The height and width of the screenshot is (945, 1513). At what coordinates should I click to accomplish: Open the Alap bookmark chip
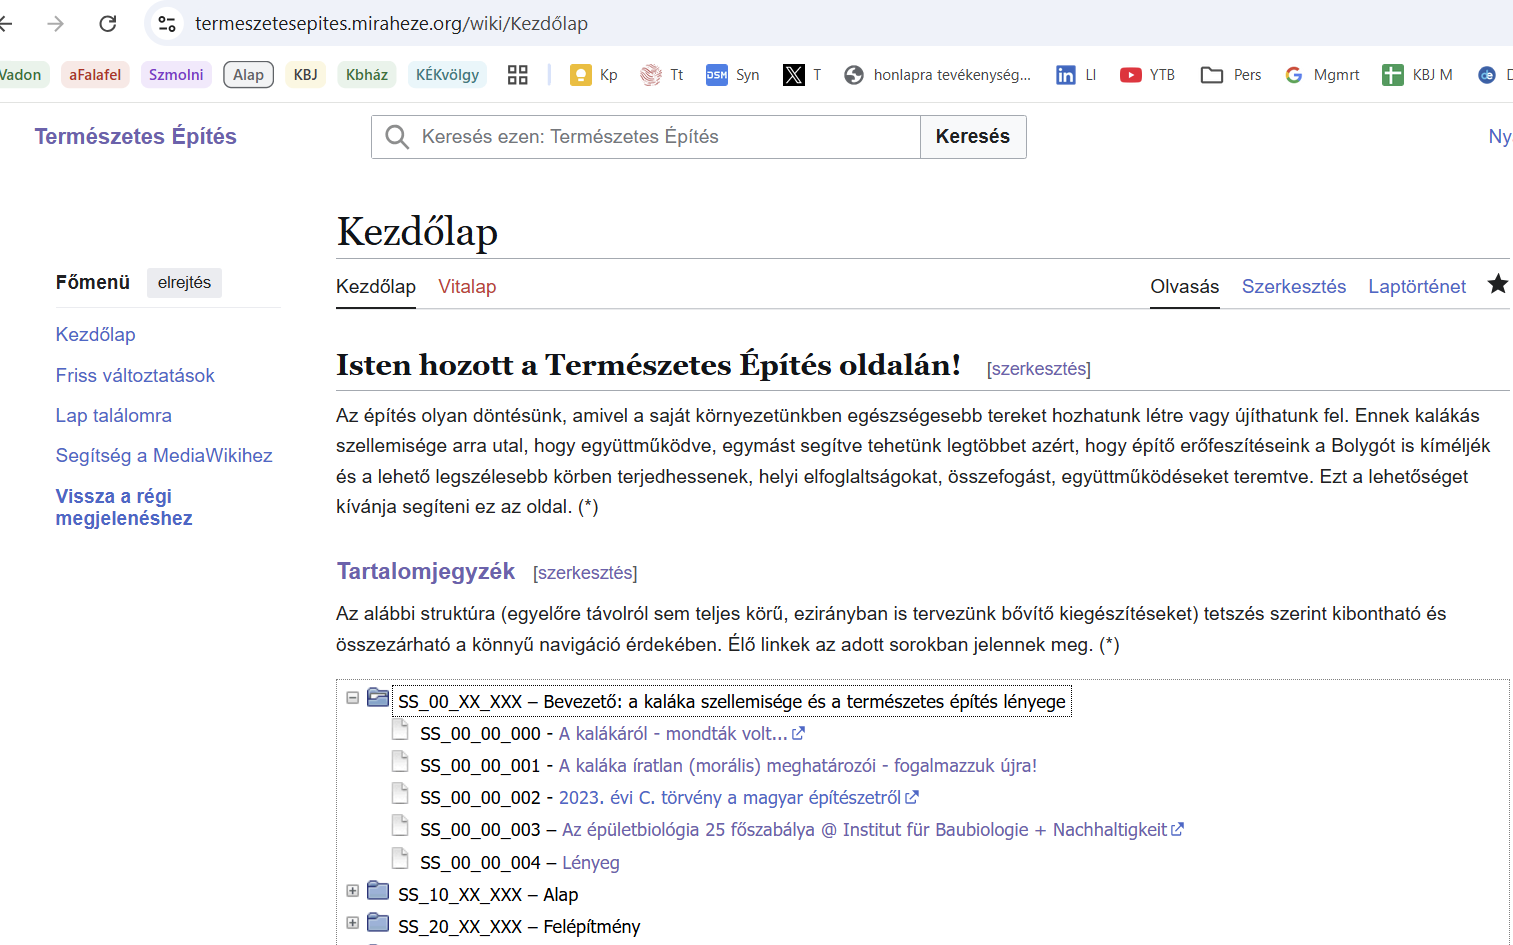(248, 75)
